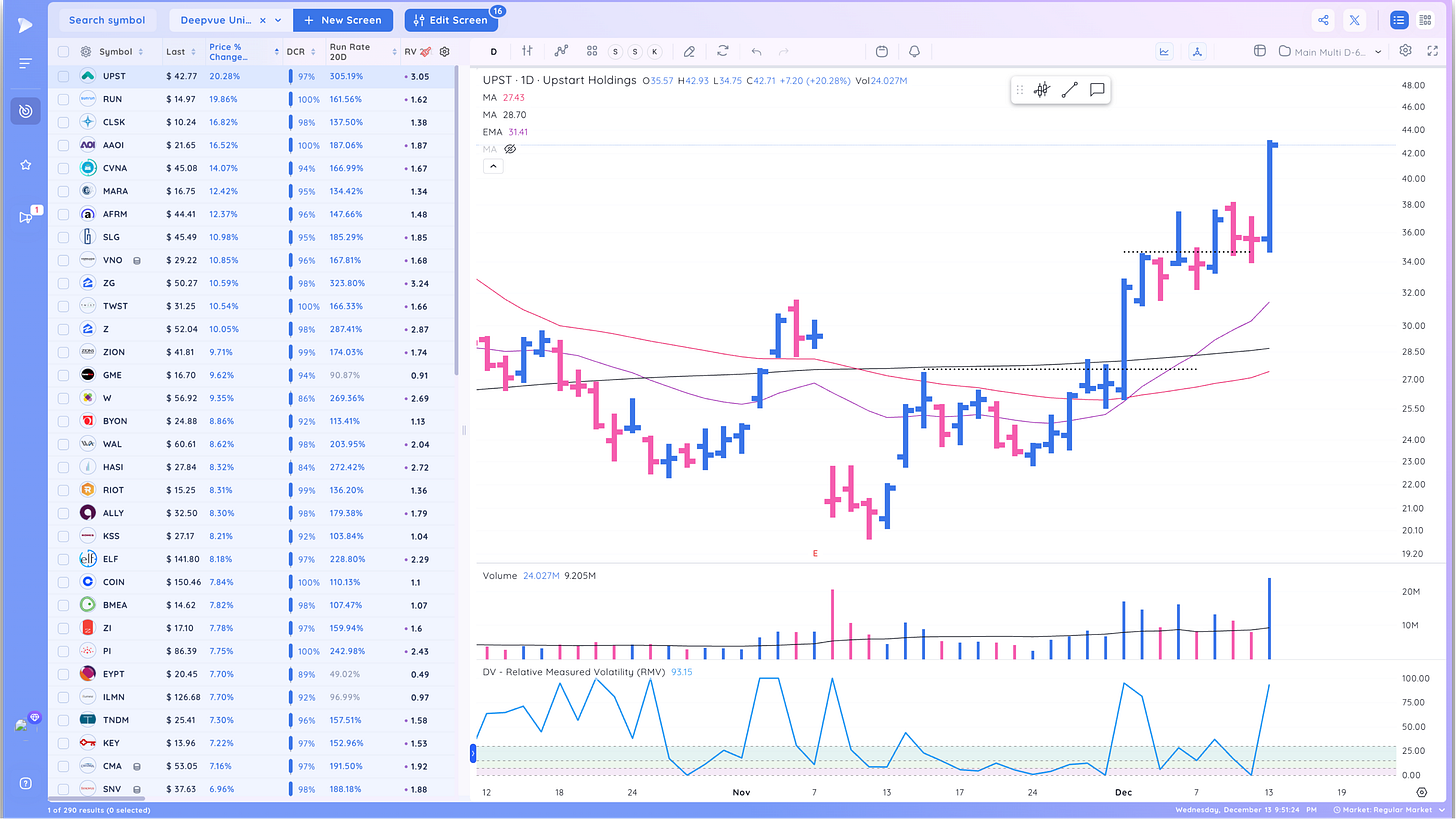Open the calendar icon in chart toolbar
1456x819 pixels.
click(881, 51)
